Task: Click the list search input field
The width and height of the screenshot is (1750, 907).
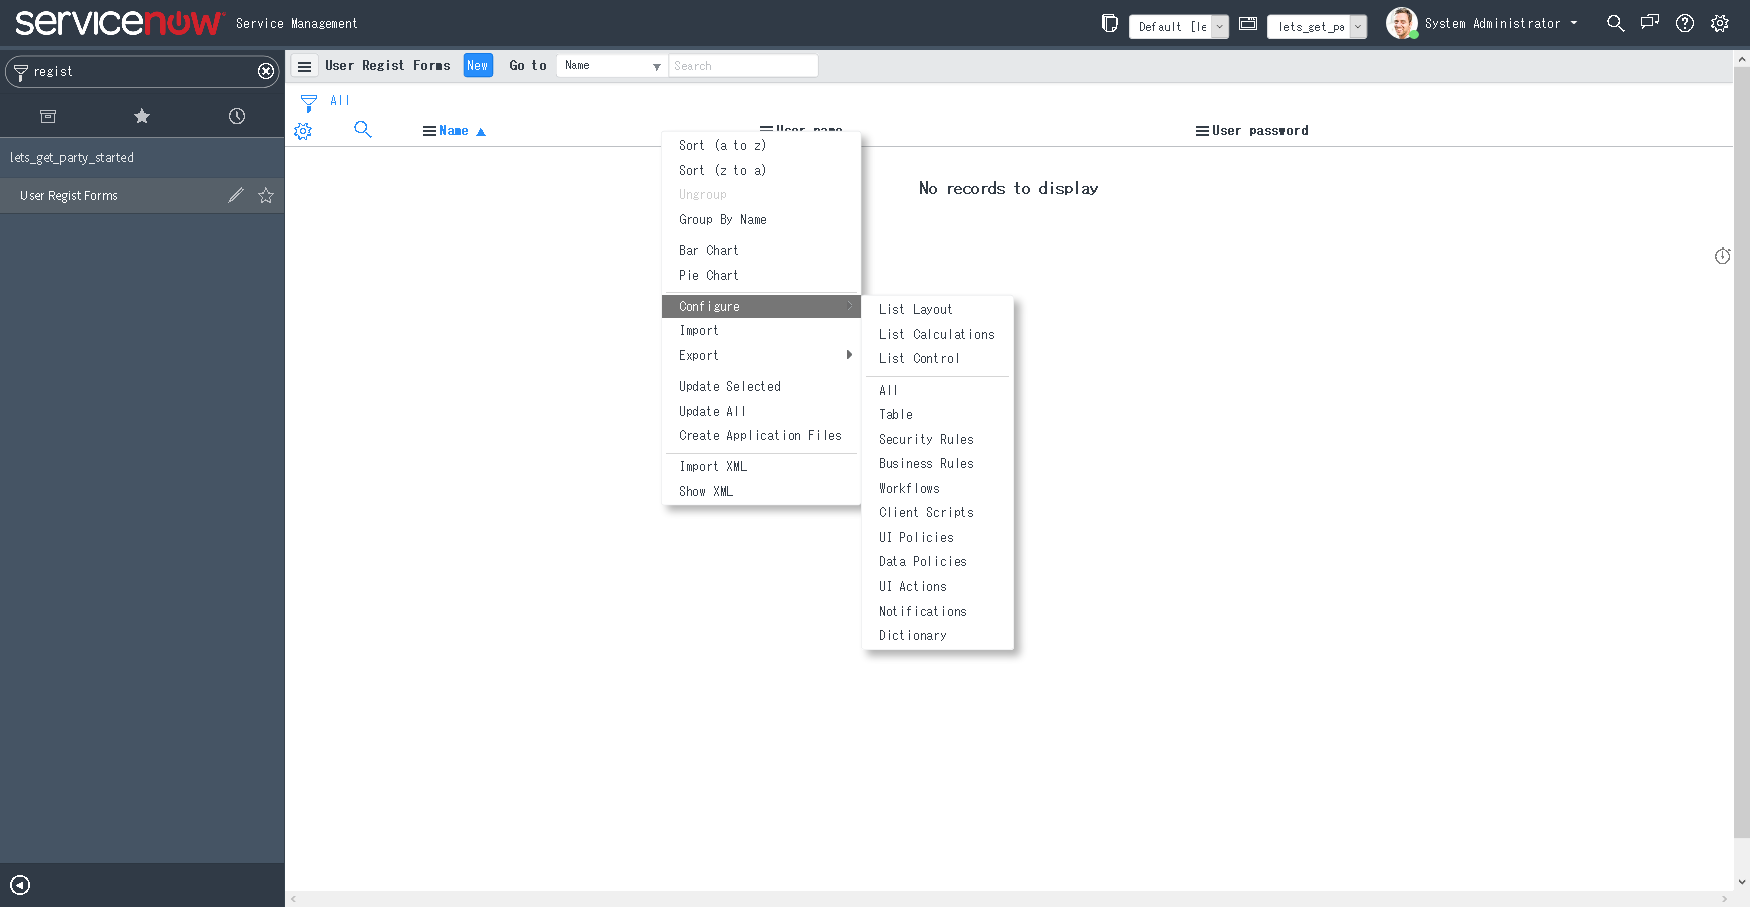Action: coord(743,65)
